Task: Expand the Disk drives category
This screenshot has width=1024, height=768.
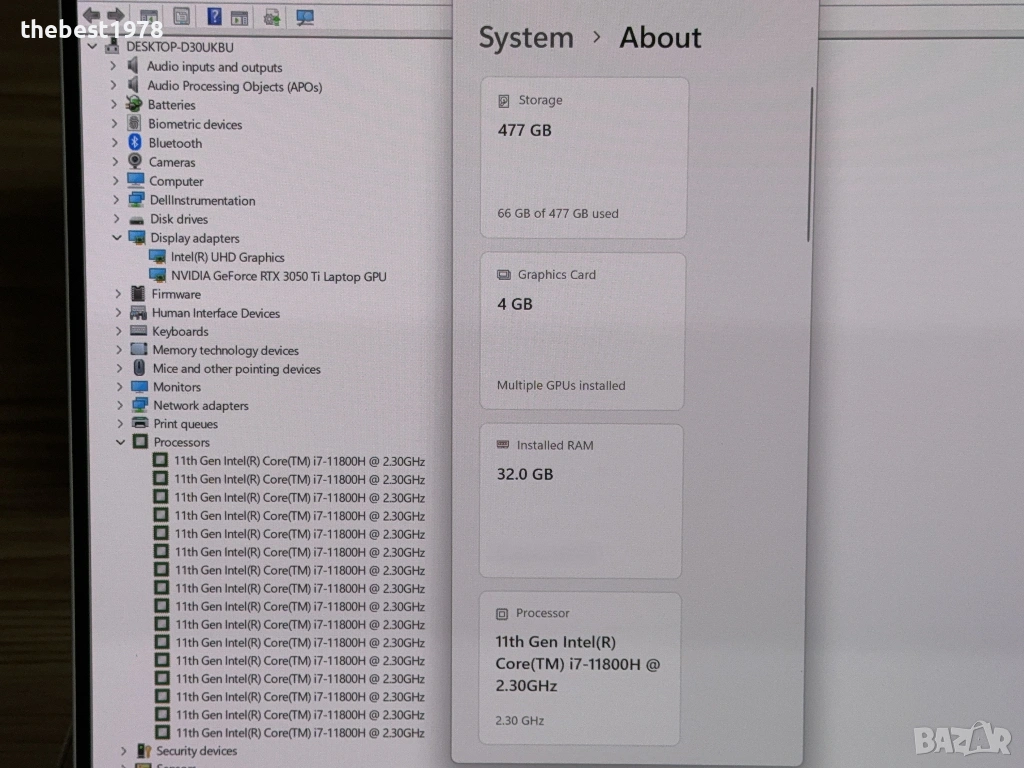Action: point(116,219)
